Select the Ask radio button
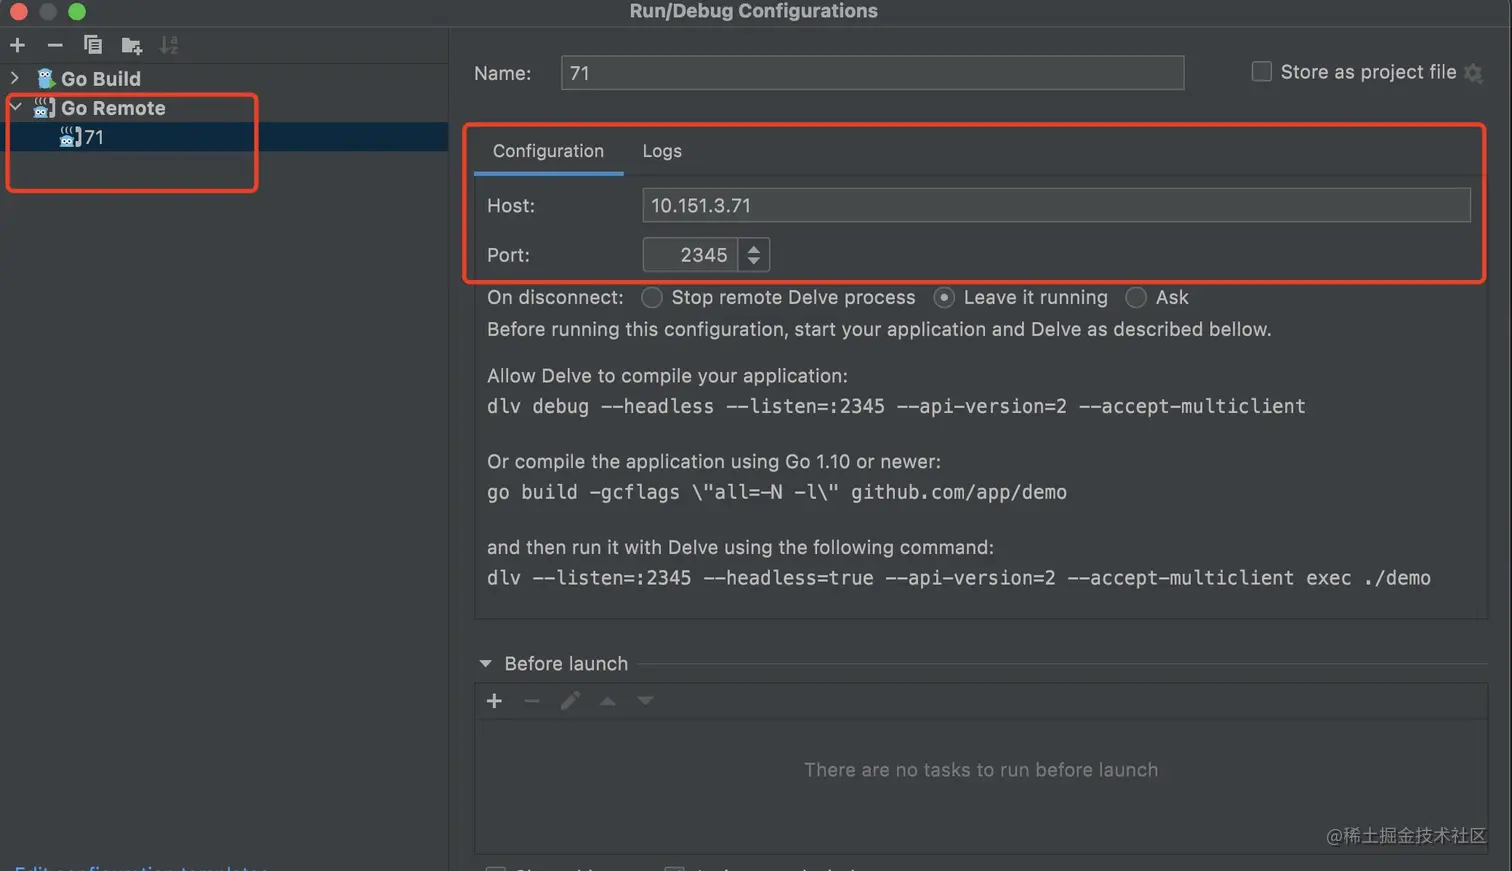Image resolution: width=1512 pixels, height=871 pixels. click(1136, 297)
